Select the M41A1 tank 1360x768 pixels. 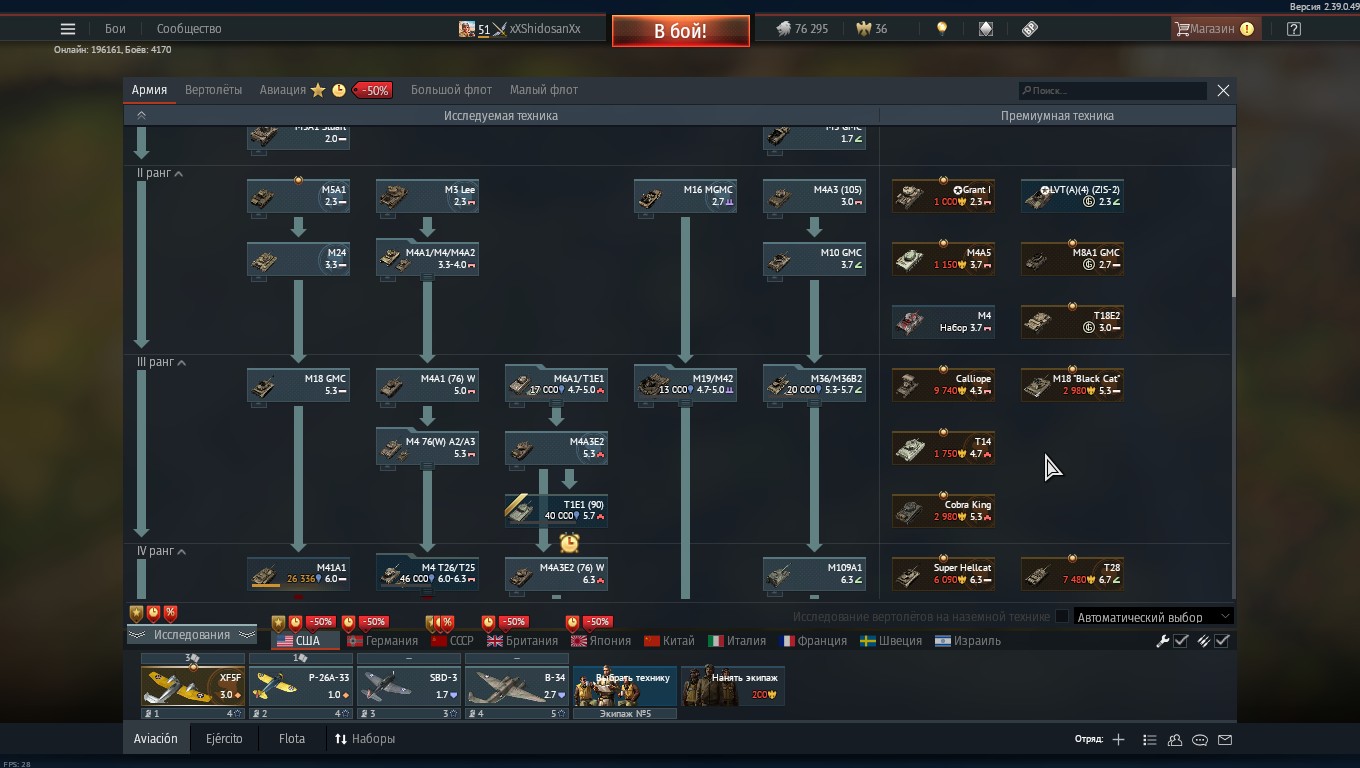[298, 574]
